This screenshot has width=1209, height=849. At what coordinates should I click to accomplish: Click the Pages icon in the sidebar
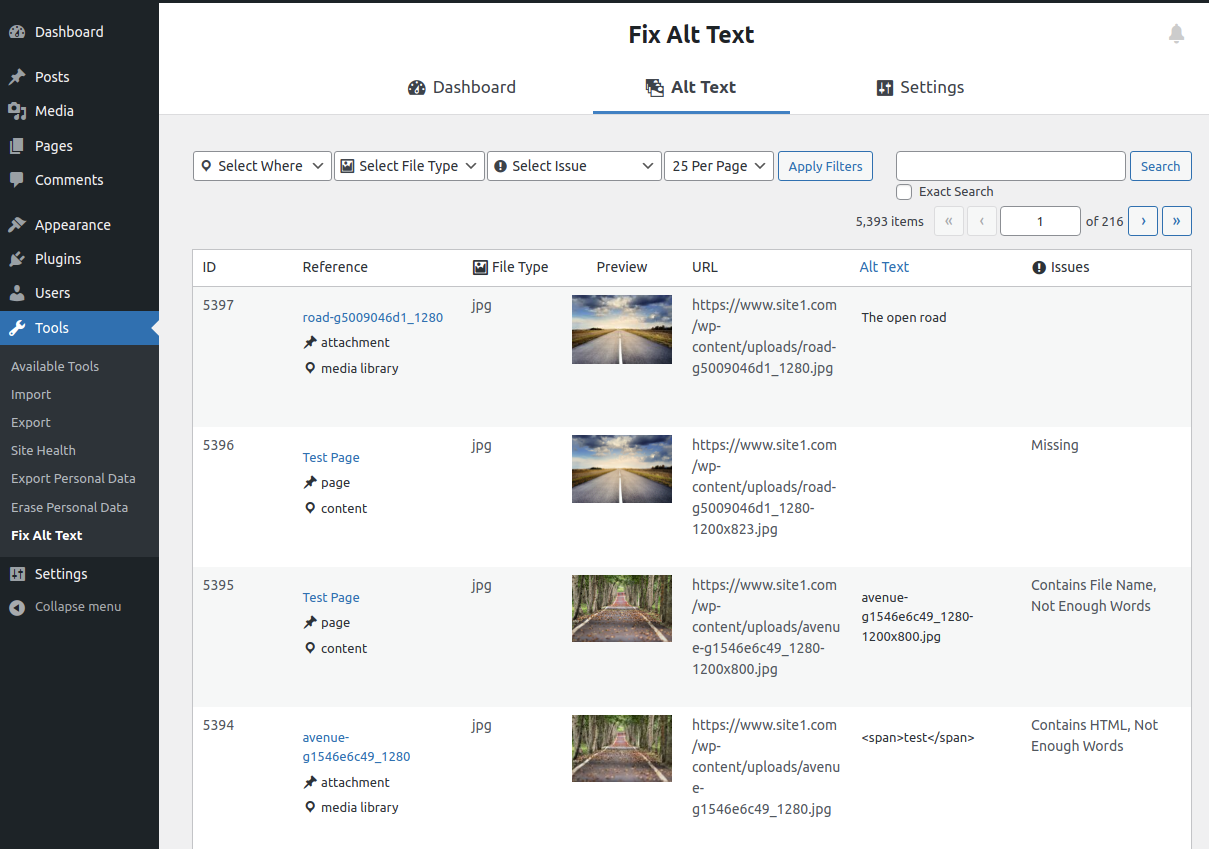(17, 146)
